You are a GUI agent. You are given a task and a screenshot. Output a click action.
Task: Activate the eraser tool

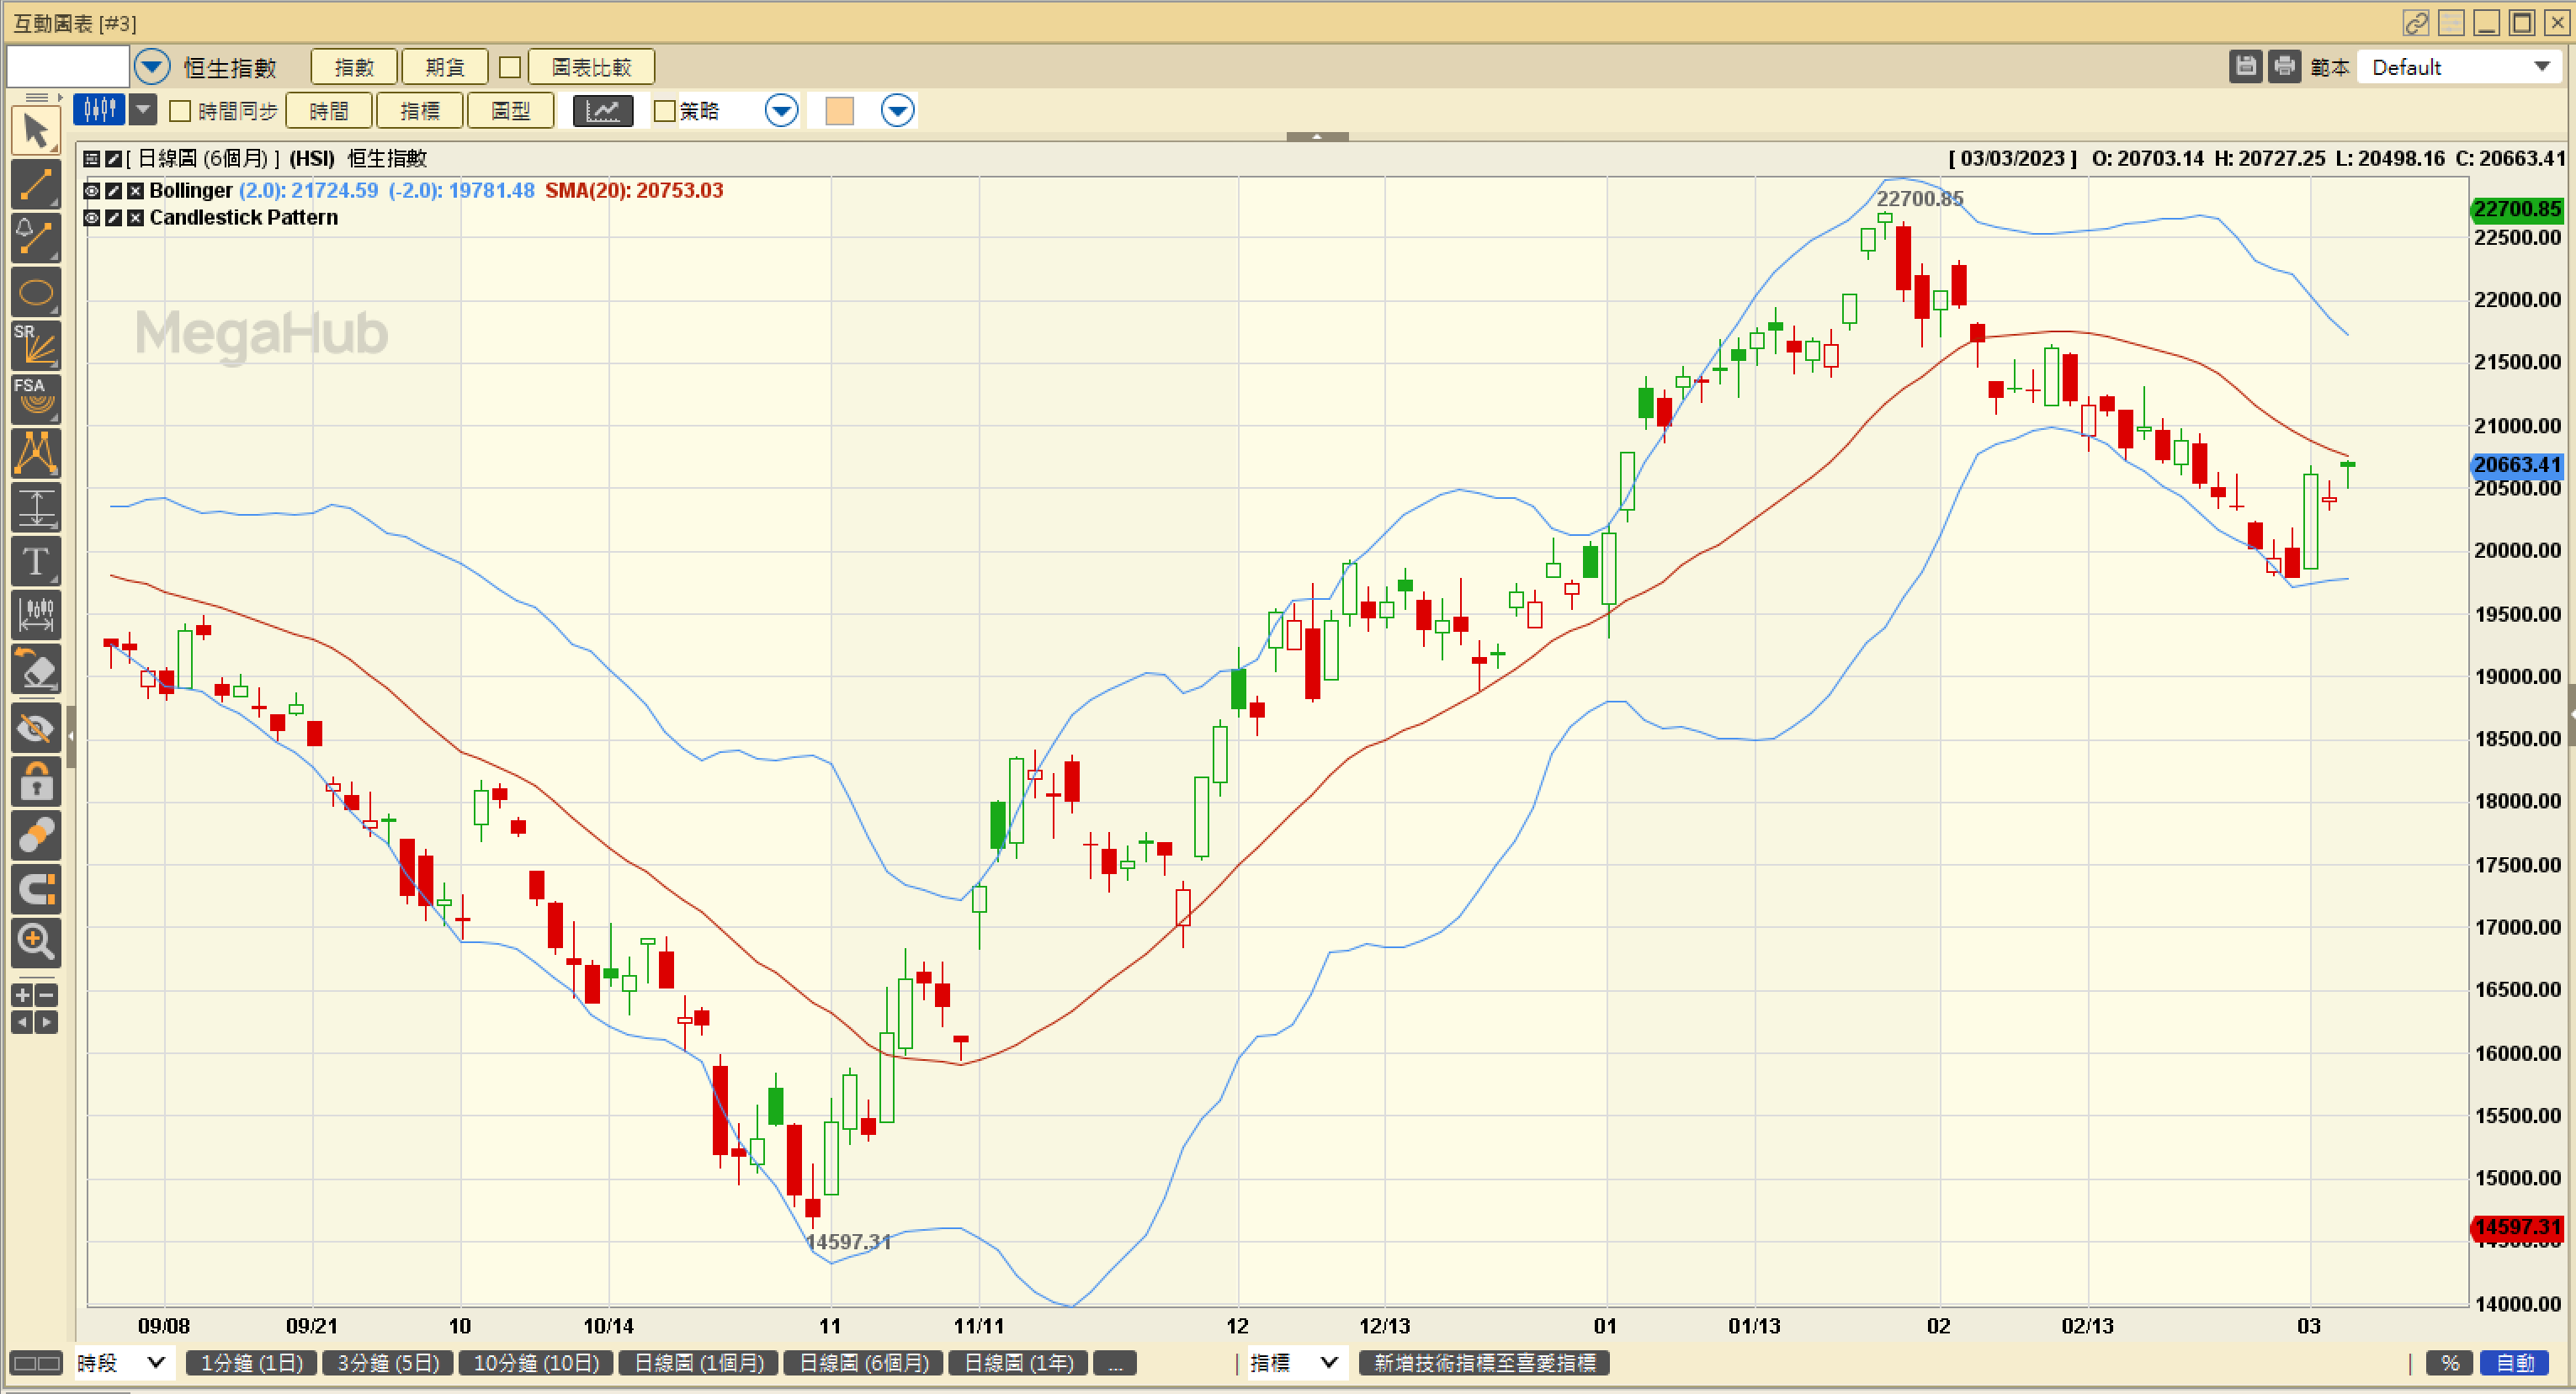[36, 670]
